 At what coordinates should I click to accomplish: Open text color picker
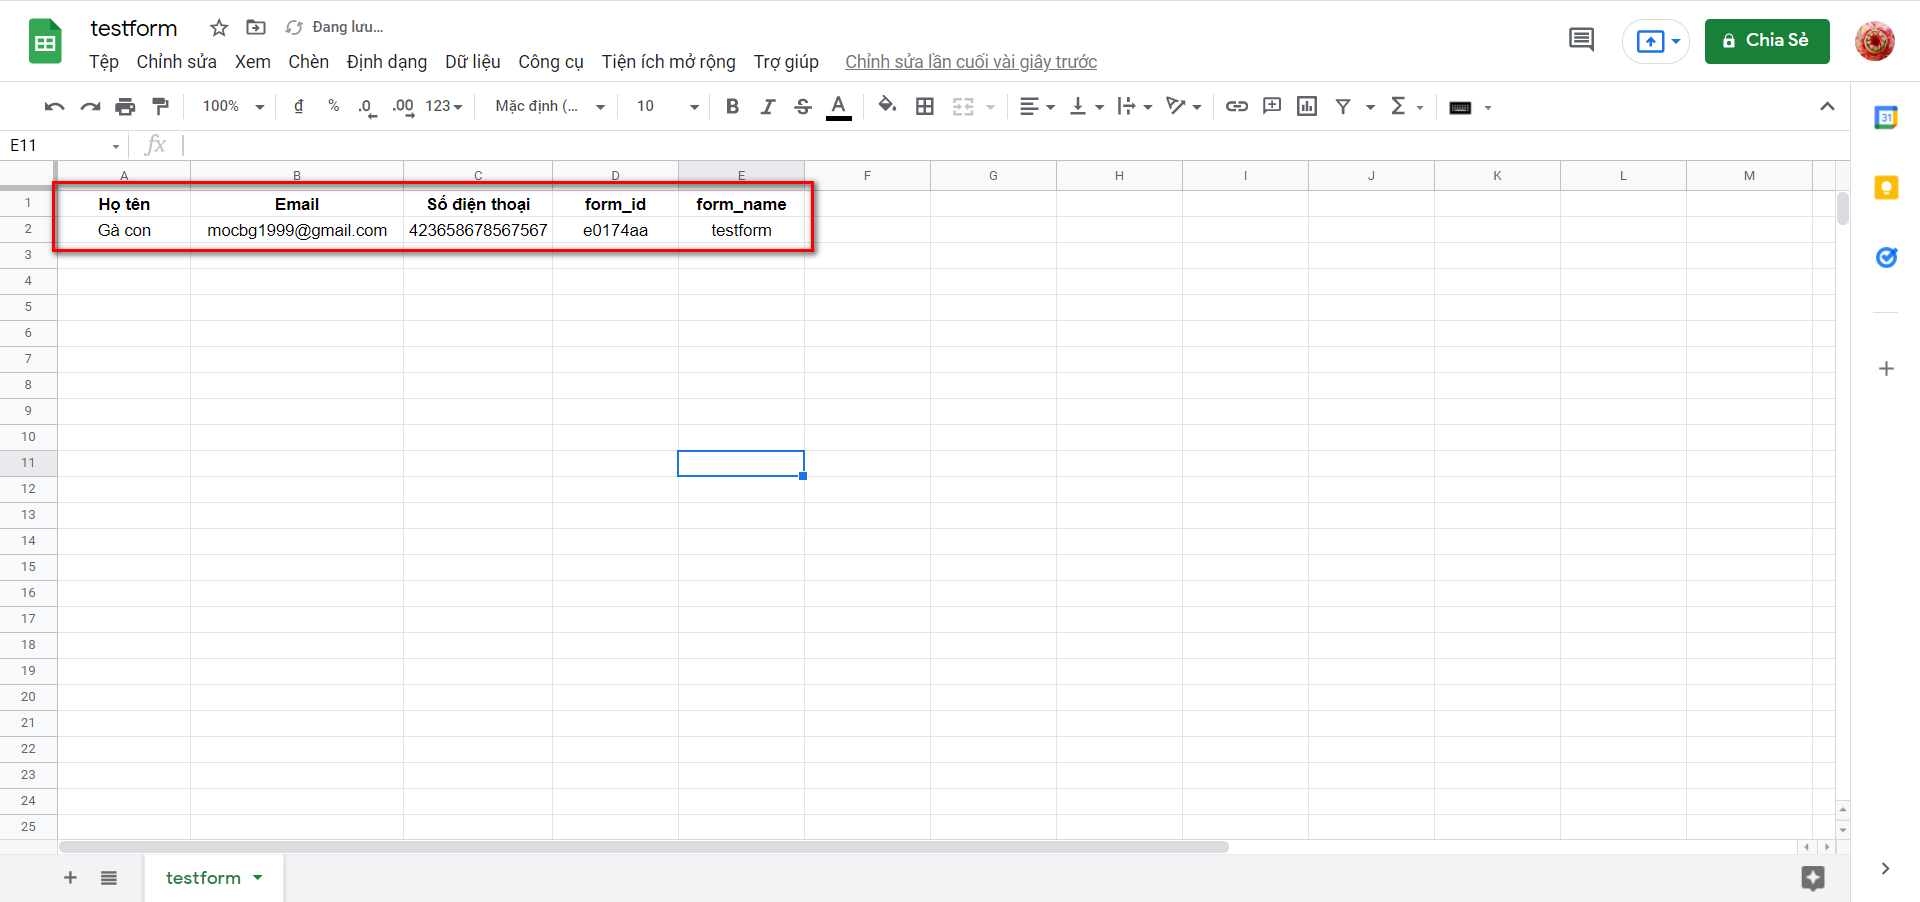(839, 107)
